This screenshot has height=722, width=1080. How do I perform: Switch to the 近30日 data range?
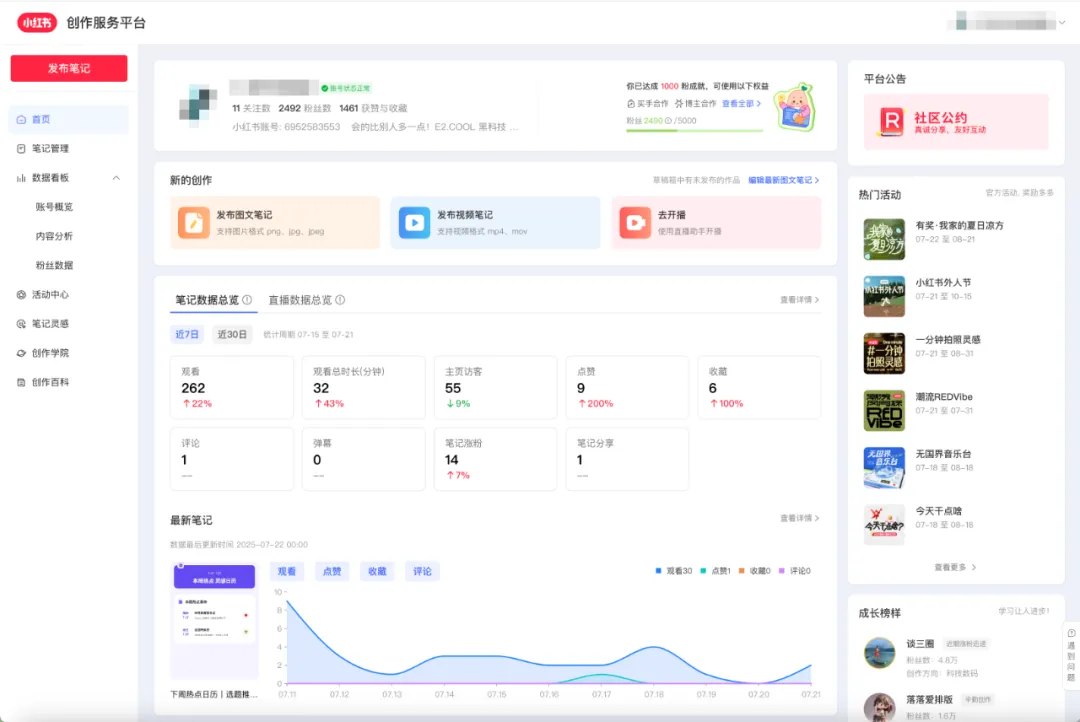(232, 334)
